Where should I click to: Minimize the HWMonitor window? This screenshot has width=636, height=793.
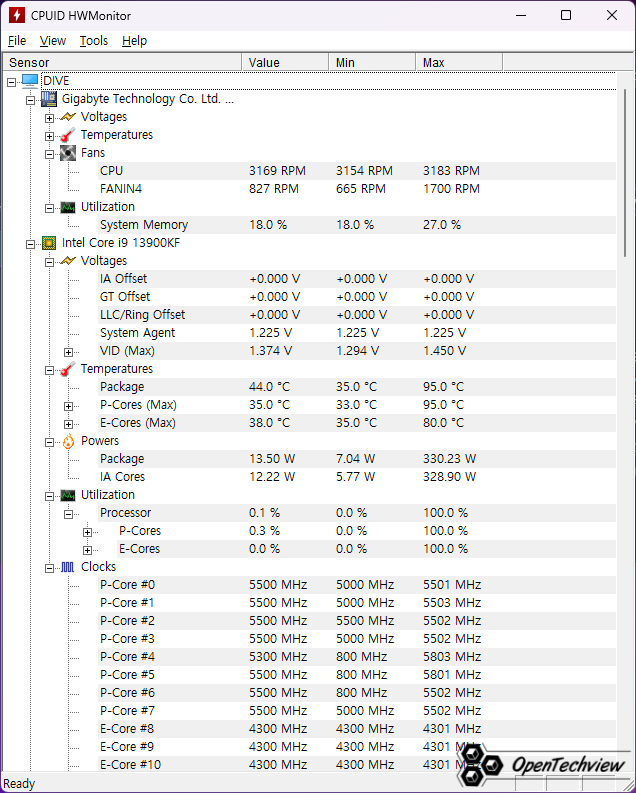521,15
